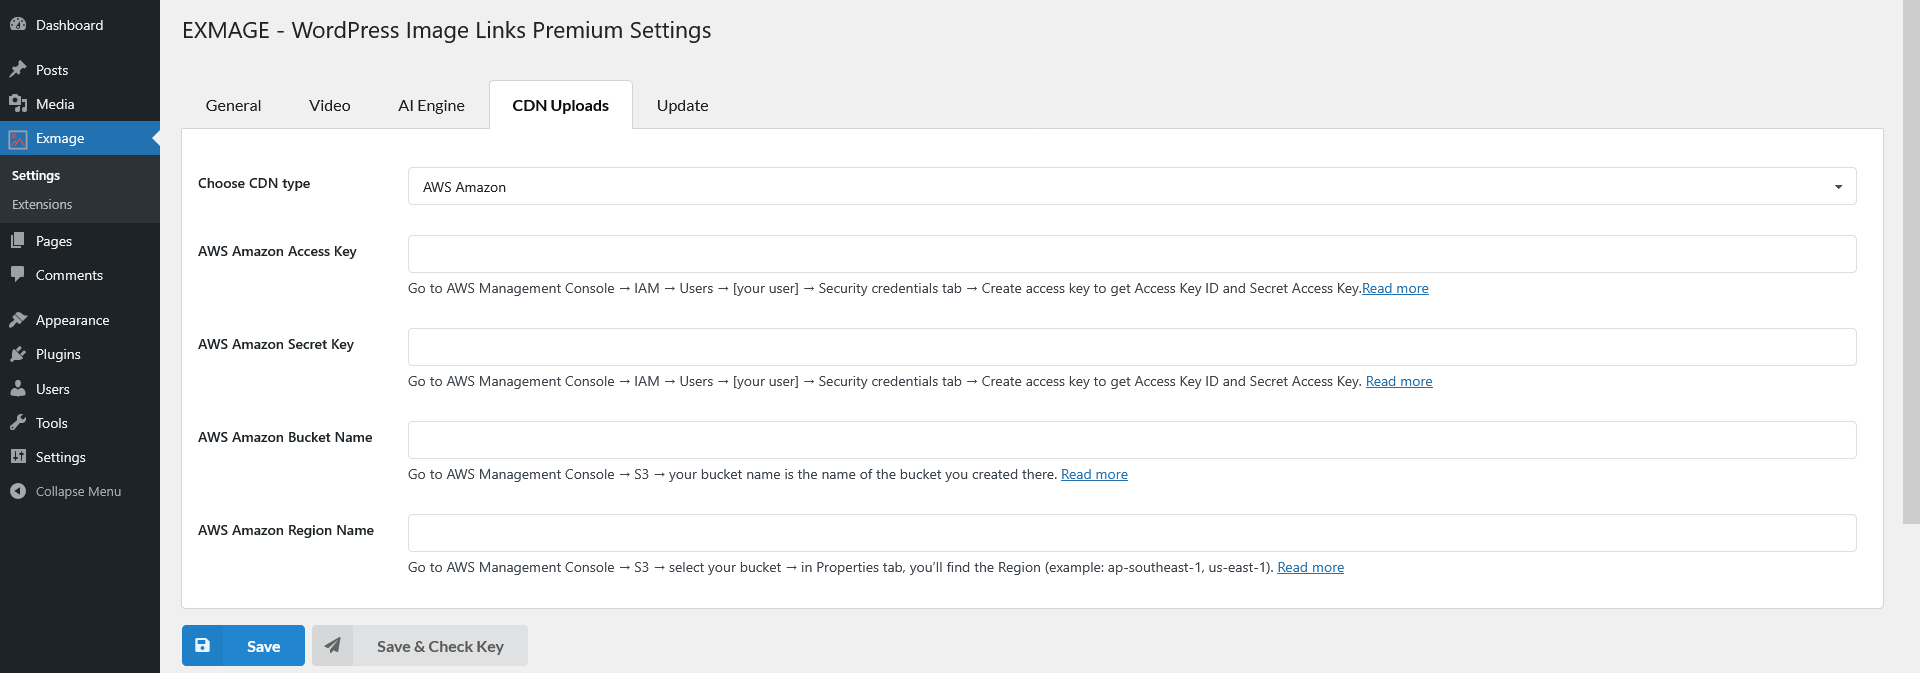Click the Save button label
1920x673 pixels.
coord(264,646)
